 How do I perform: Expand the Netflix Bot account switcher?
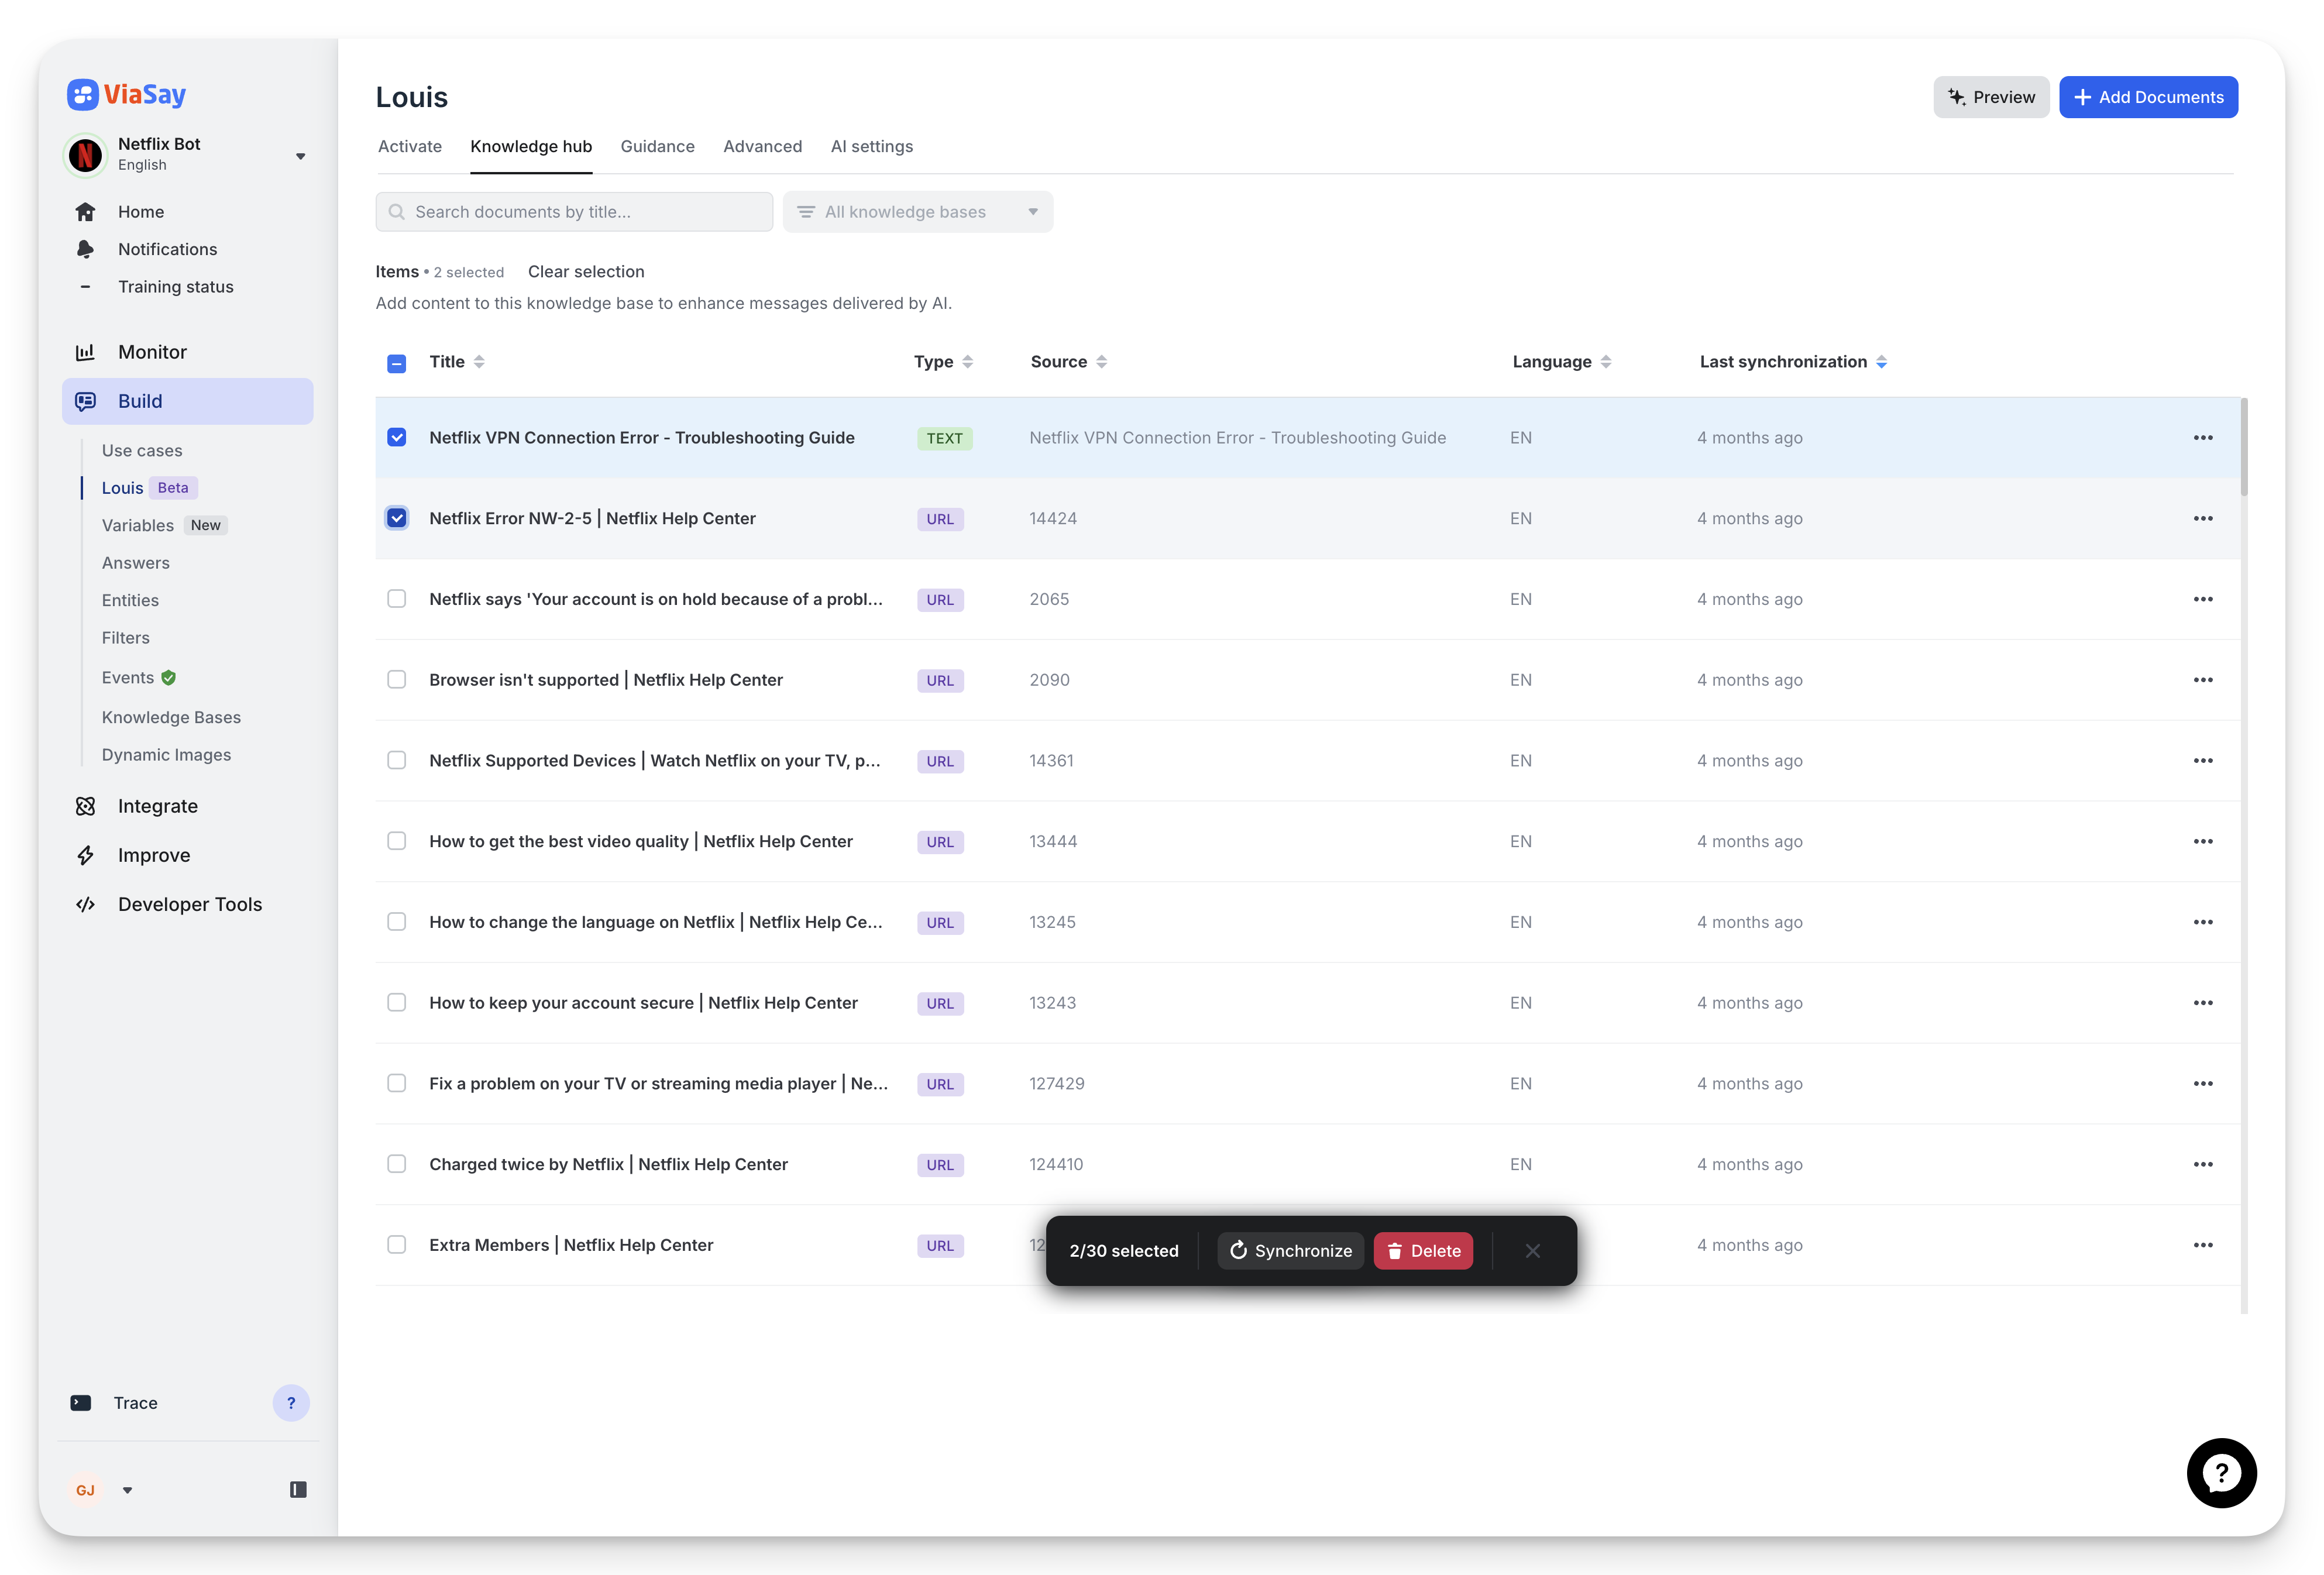300,155
